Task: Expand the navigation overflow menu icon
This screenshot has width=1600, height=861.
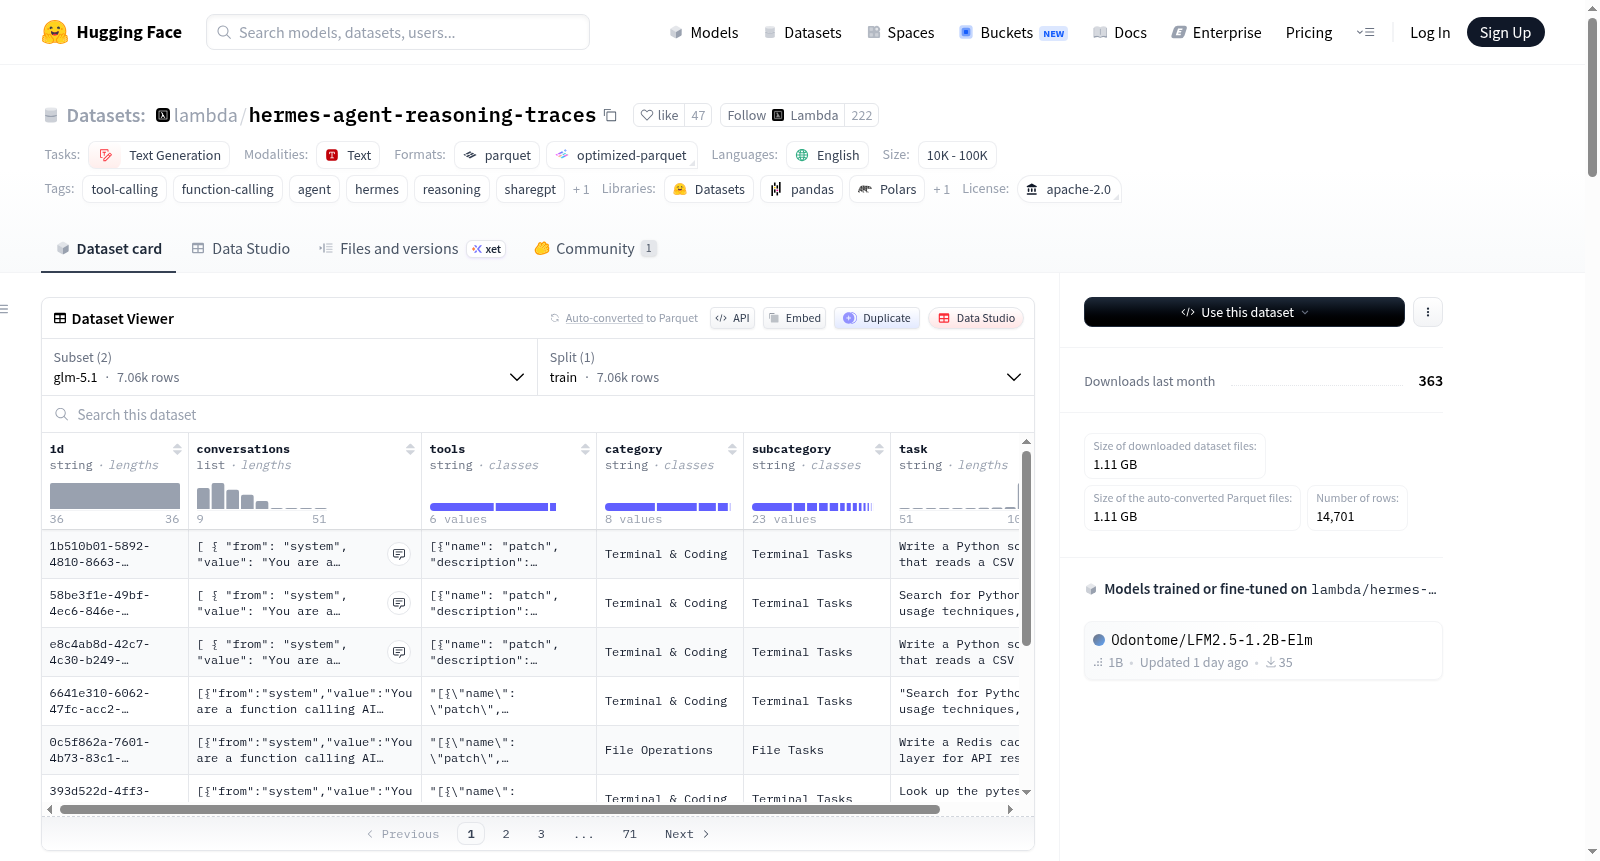Action: [x=1365, y=32]
